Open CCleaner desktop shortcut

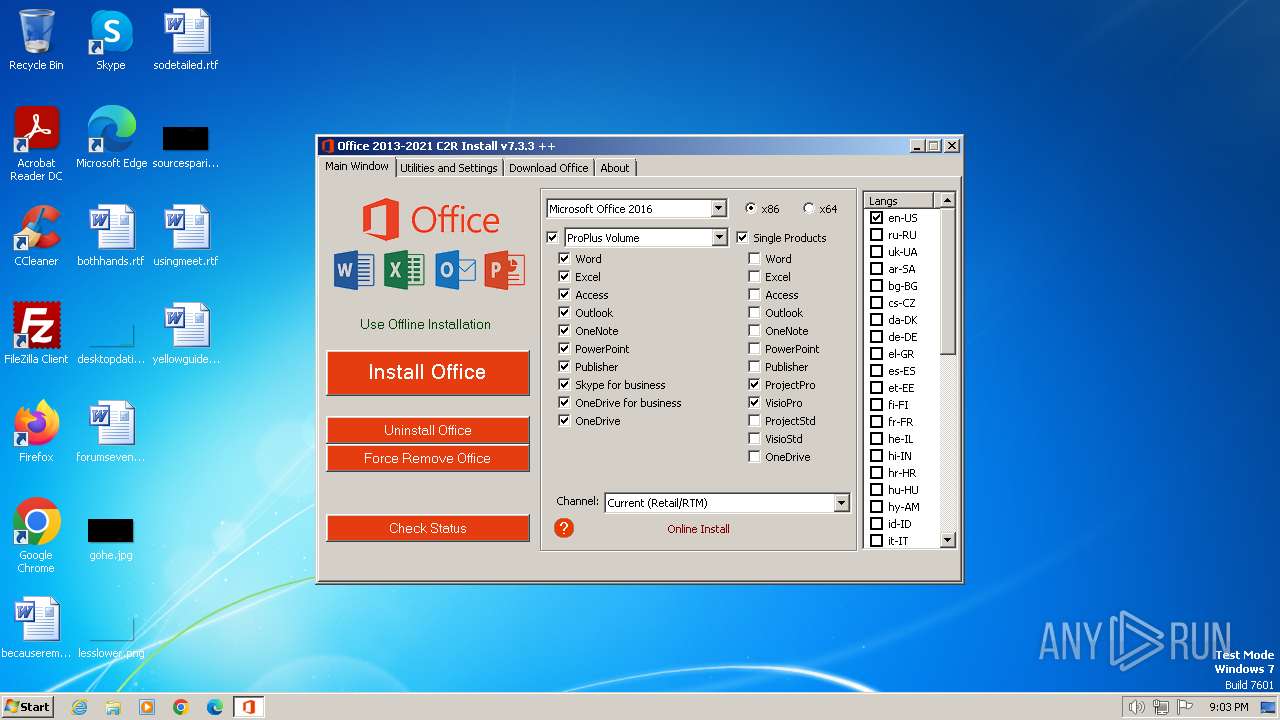(36, 236)
